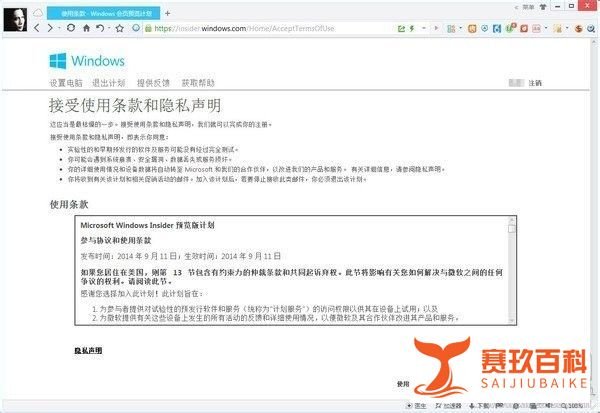Expand the dropdown beside the extensions grid icon
The image size is (600, 413).
[461, 28]
